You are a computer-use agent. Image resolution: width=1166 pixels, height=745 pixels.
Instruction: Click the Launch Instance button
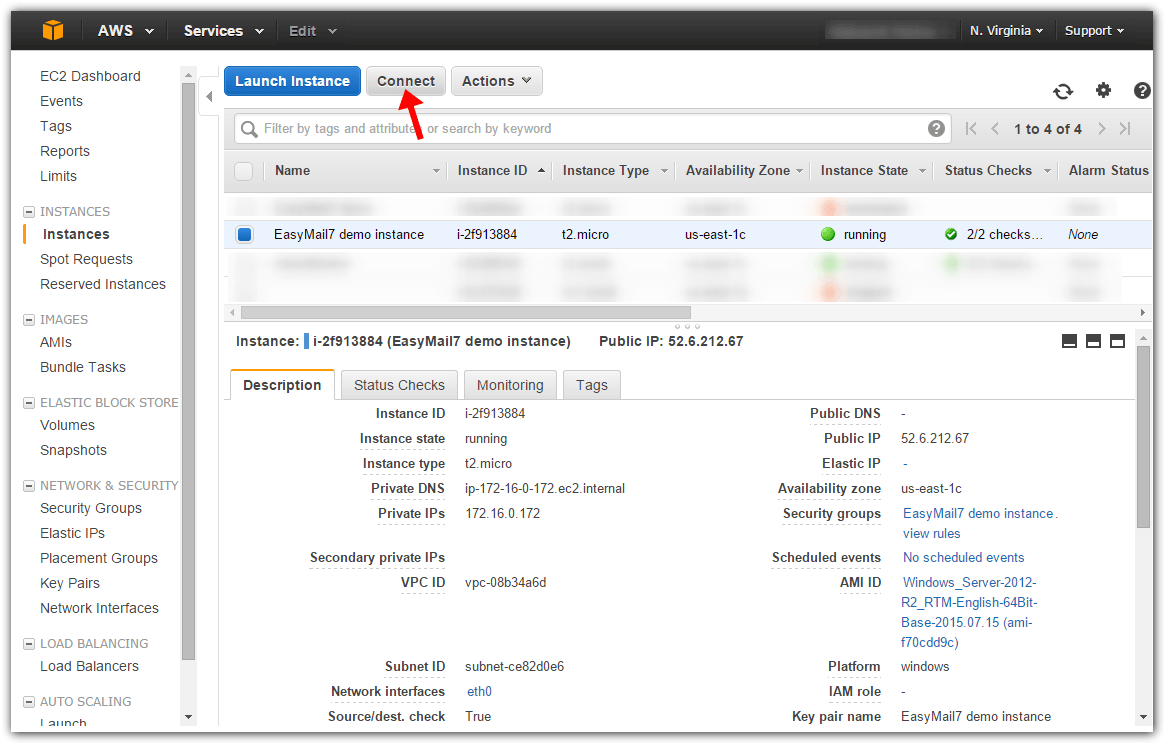point(292,81)
